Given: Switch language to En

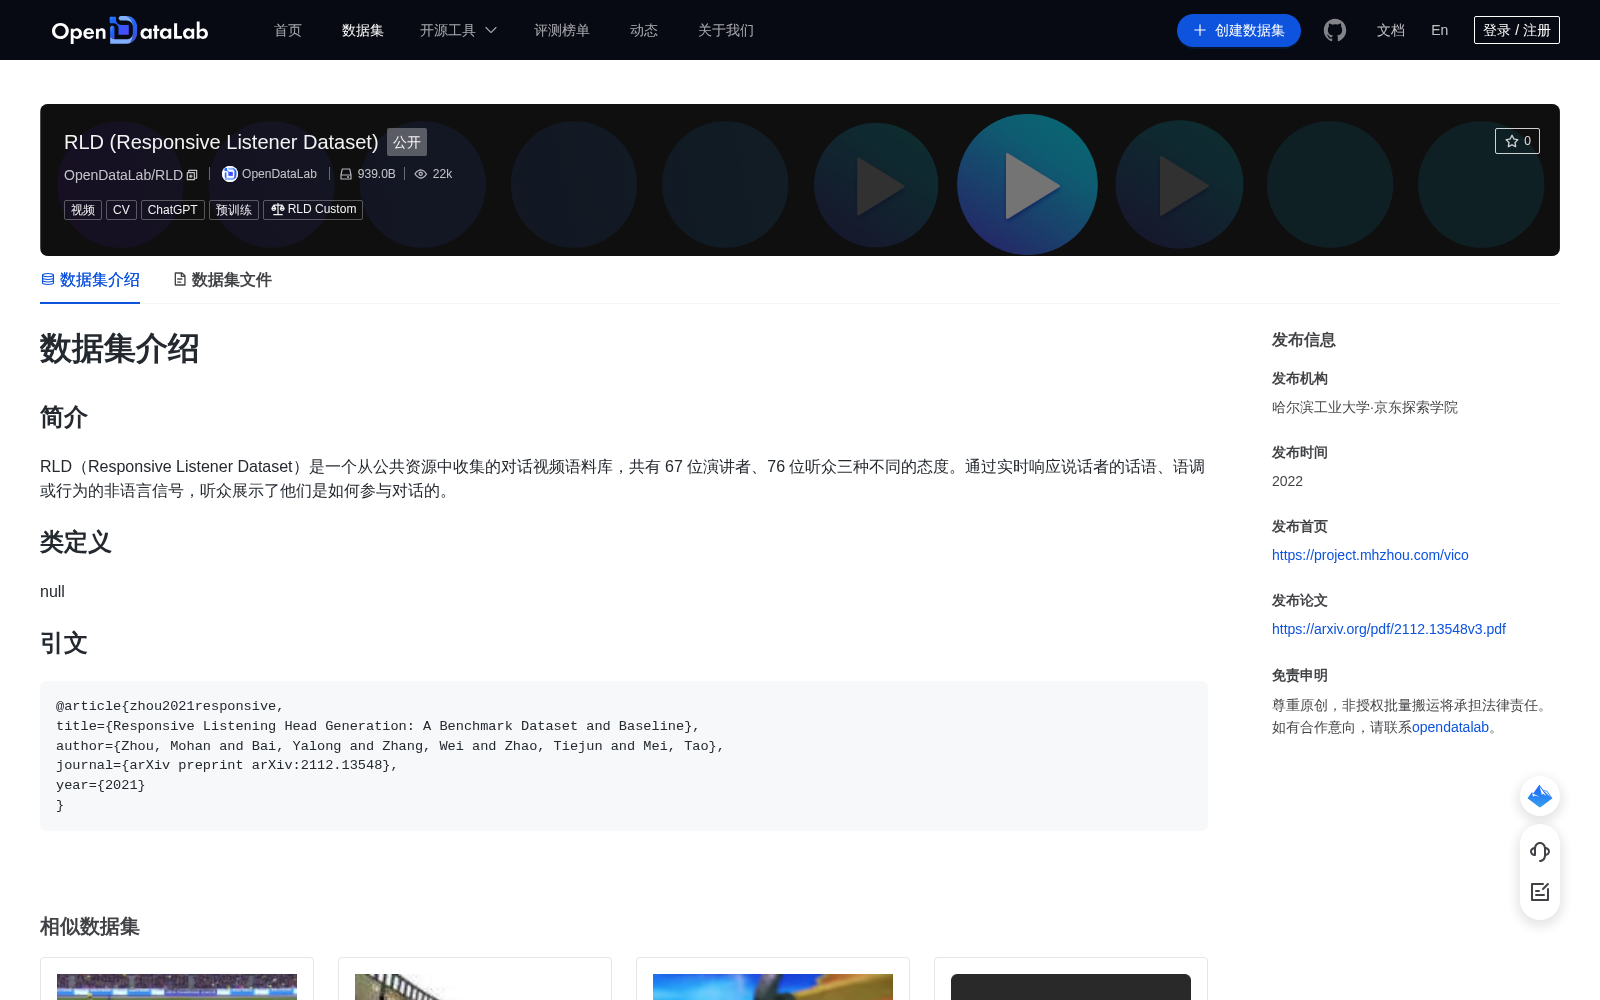Looking at the screenshot, I should click(x=1440, y=30).
